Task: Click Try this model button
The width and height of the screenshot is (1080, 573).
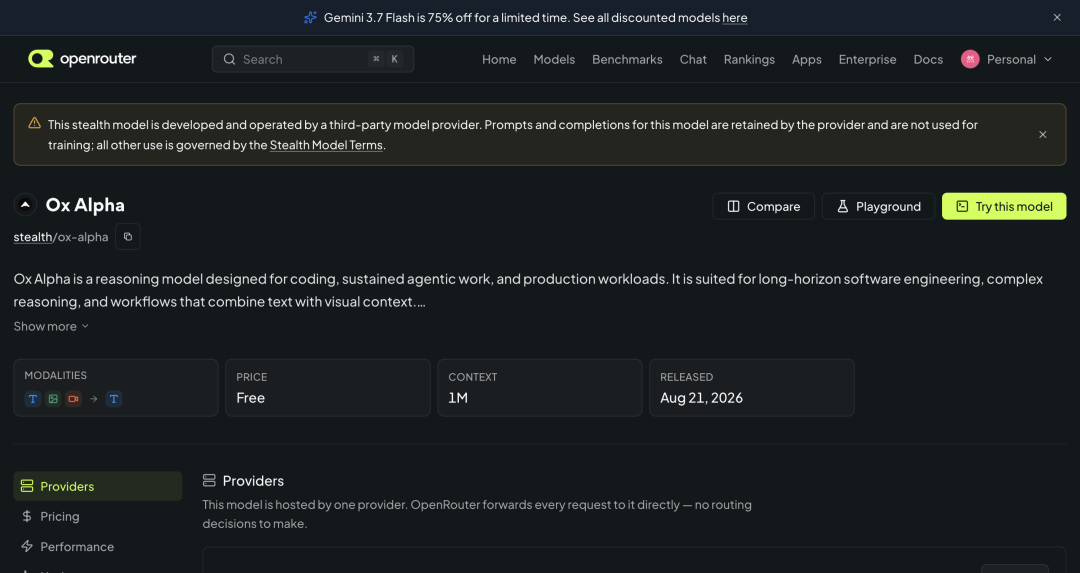Action: pos(1004,207)
